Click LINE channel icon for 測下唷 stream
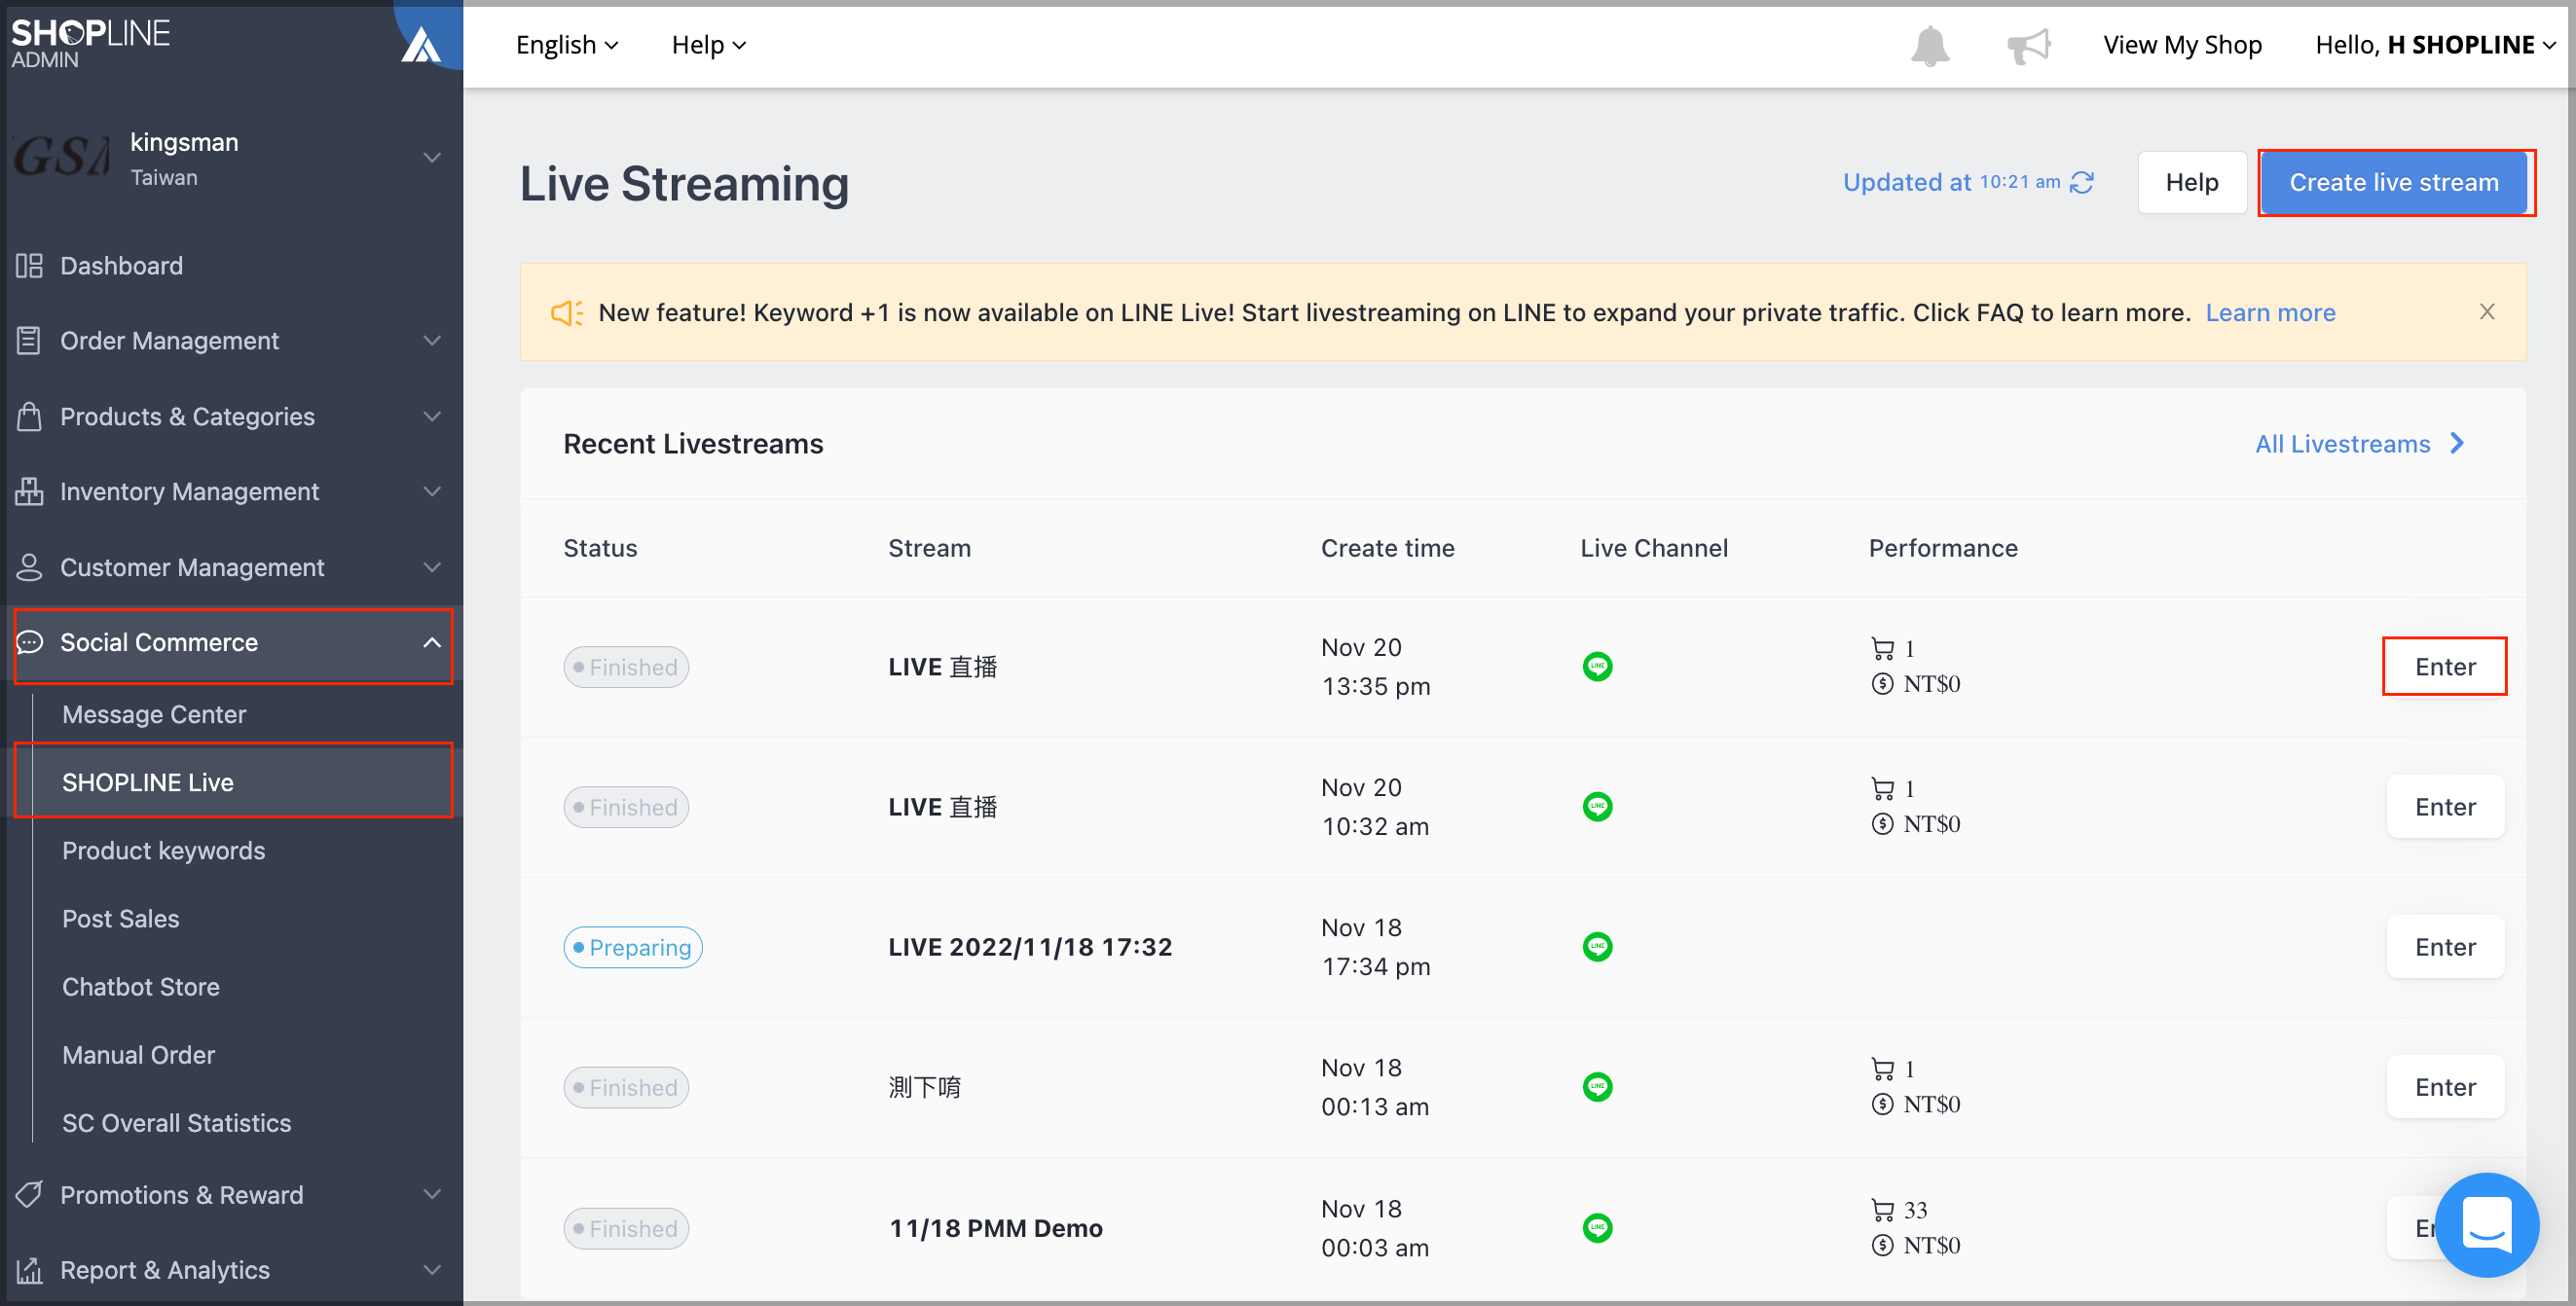 coord(1597,1086)
